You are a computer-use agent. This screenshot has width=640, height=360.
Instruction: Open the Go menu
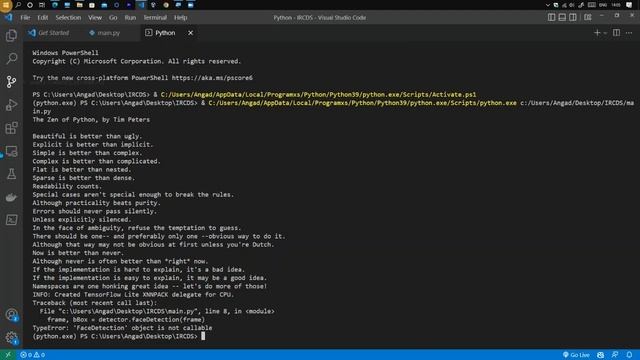[x=113, y=18]
